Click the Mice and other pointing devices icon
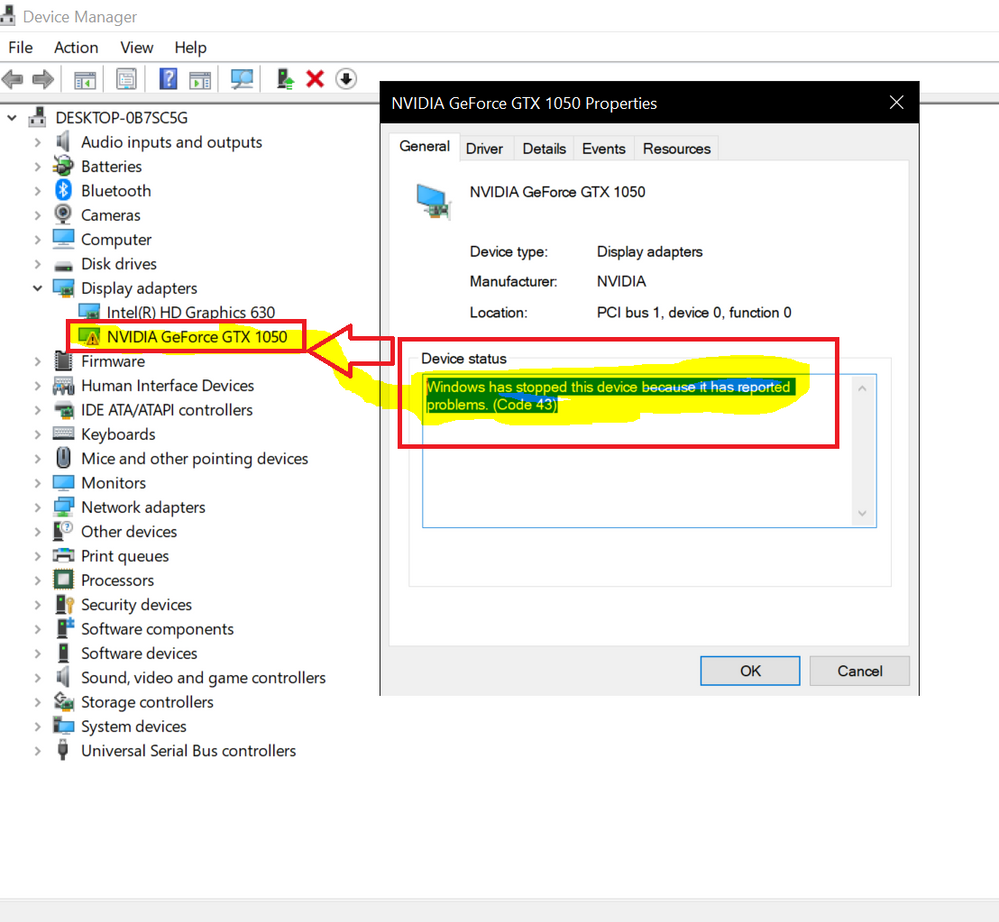 click(x=63, y=457)
